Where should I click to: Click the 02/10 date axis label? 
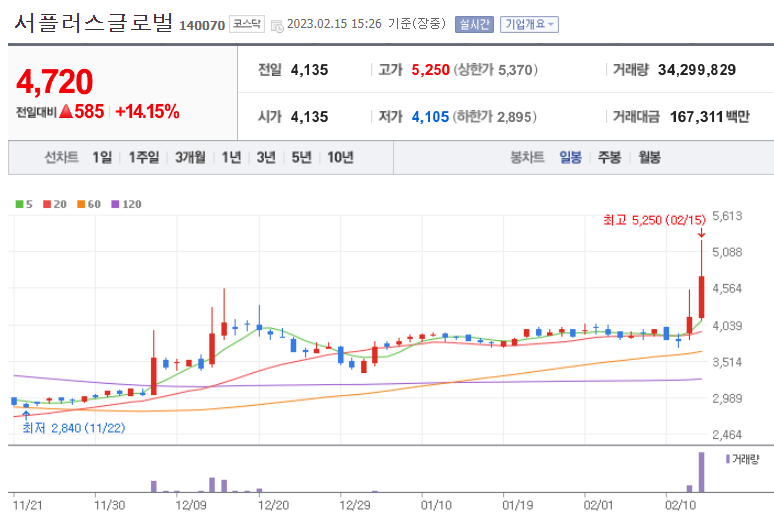tap(680, 505)
